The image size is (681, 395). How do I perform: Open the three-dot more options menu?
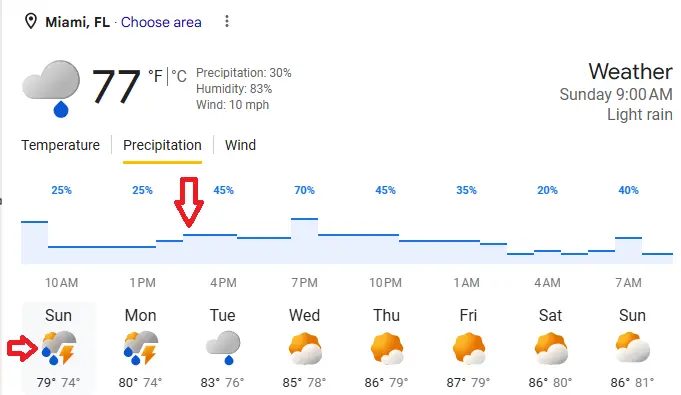(227, 21)
